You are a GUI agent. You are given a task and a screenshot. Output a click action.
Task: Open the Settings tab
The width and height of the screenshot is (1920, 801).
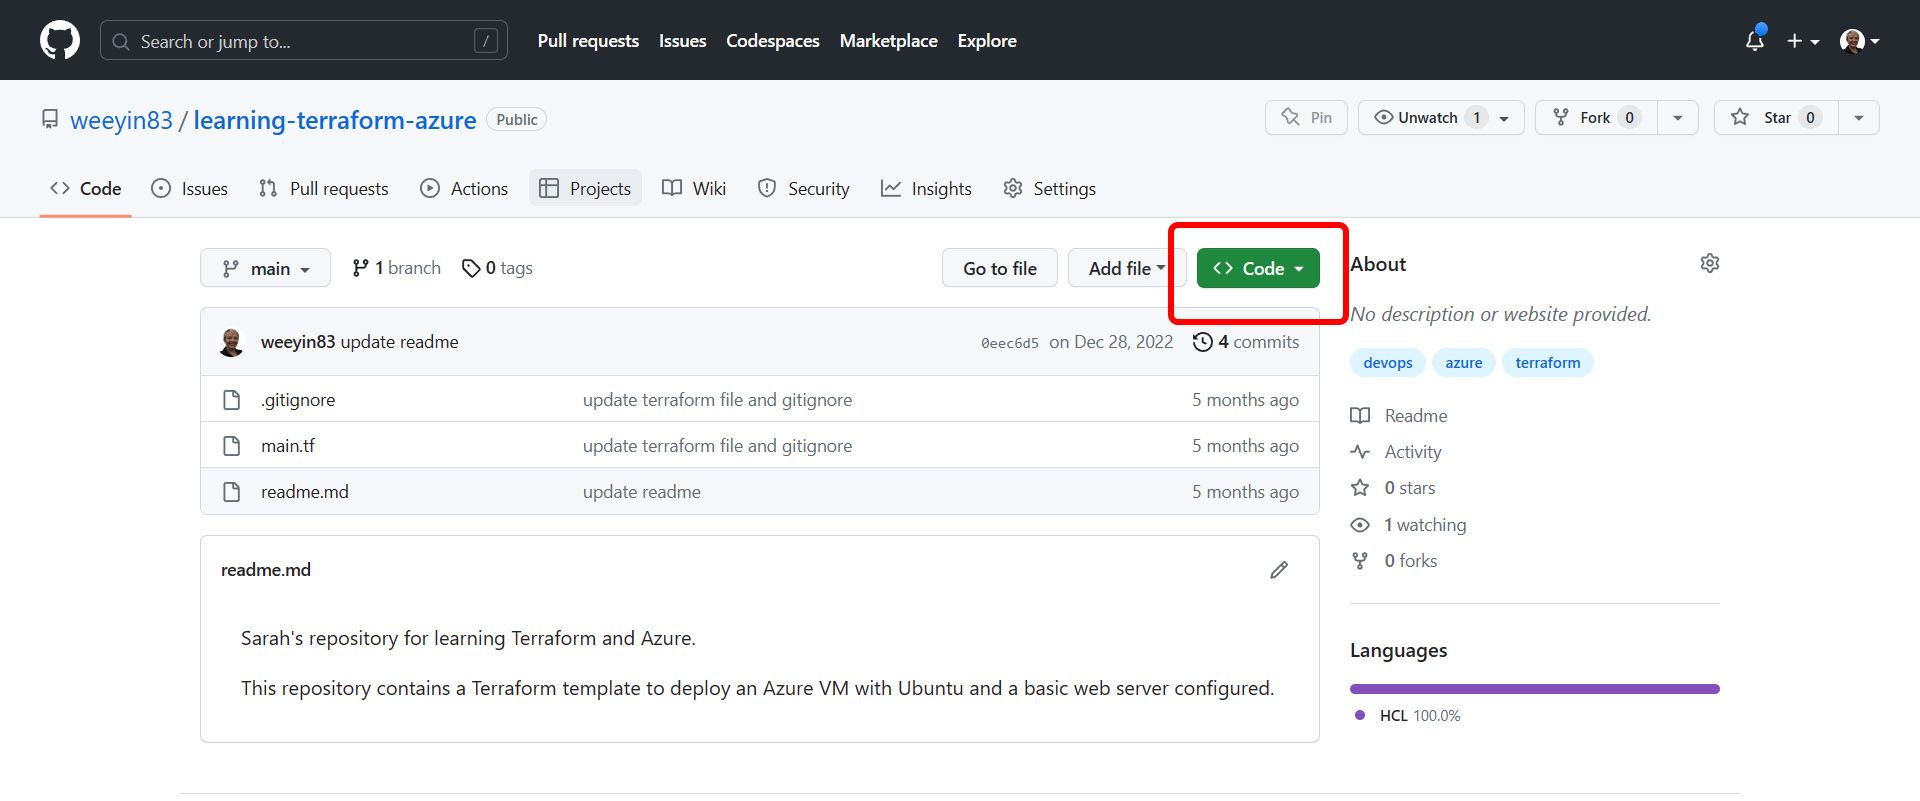[x=1049, y=189]
